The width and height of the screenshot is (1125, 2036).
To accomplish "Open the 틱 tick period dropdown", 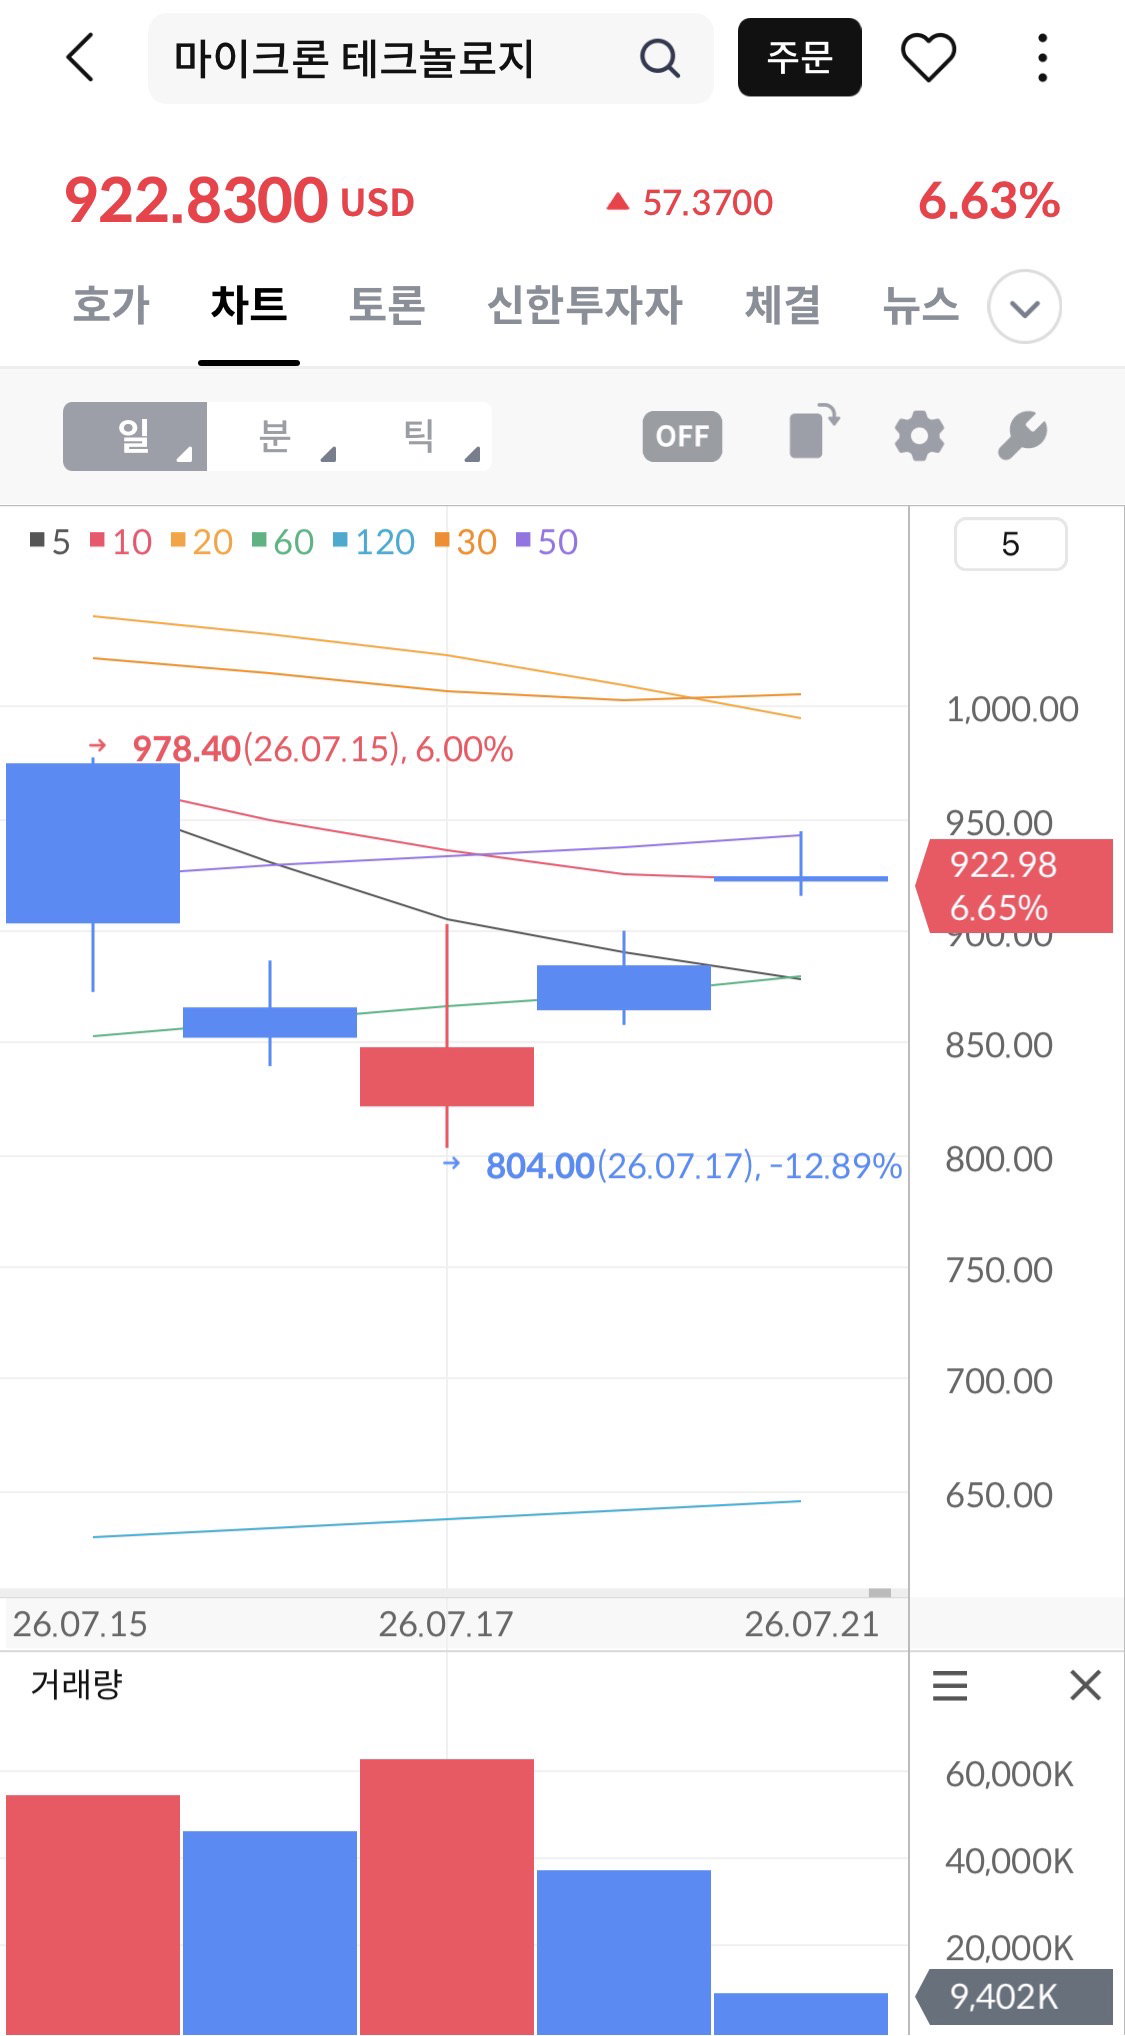I will point(421,436).
